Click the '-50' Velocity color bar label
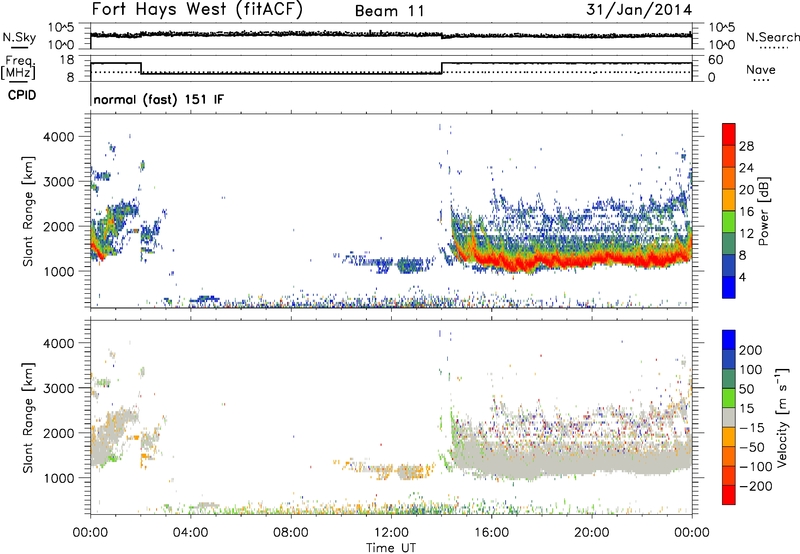 [752, 447]
